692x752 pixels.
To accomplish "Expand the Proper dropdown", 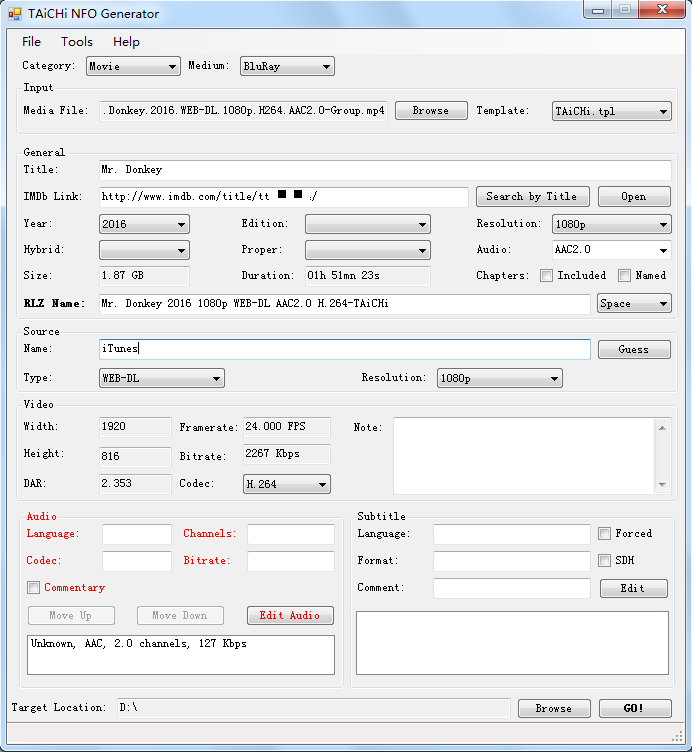I will coord(367,250).
